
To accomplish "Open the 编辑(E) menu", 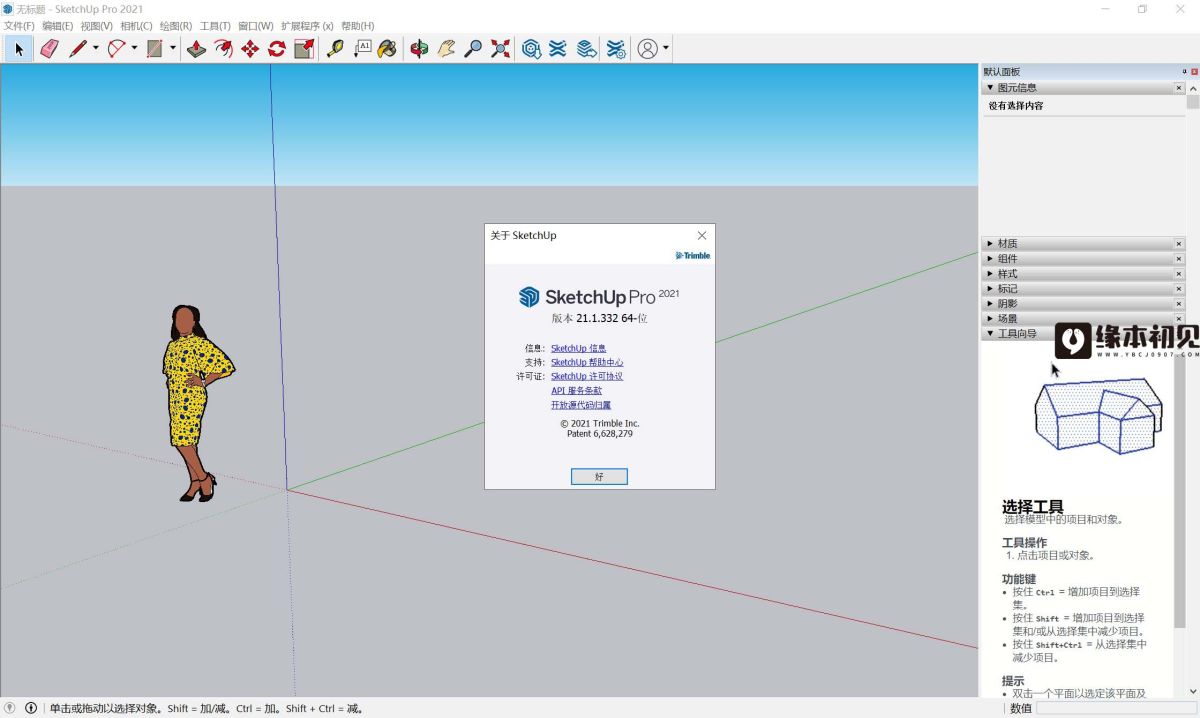I will tap(58, 26).
